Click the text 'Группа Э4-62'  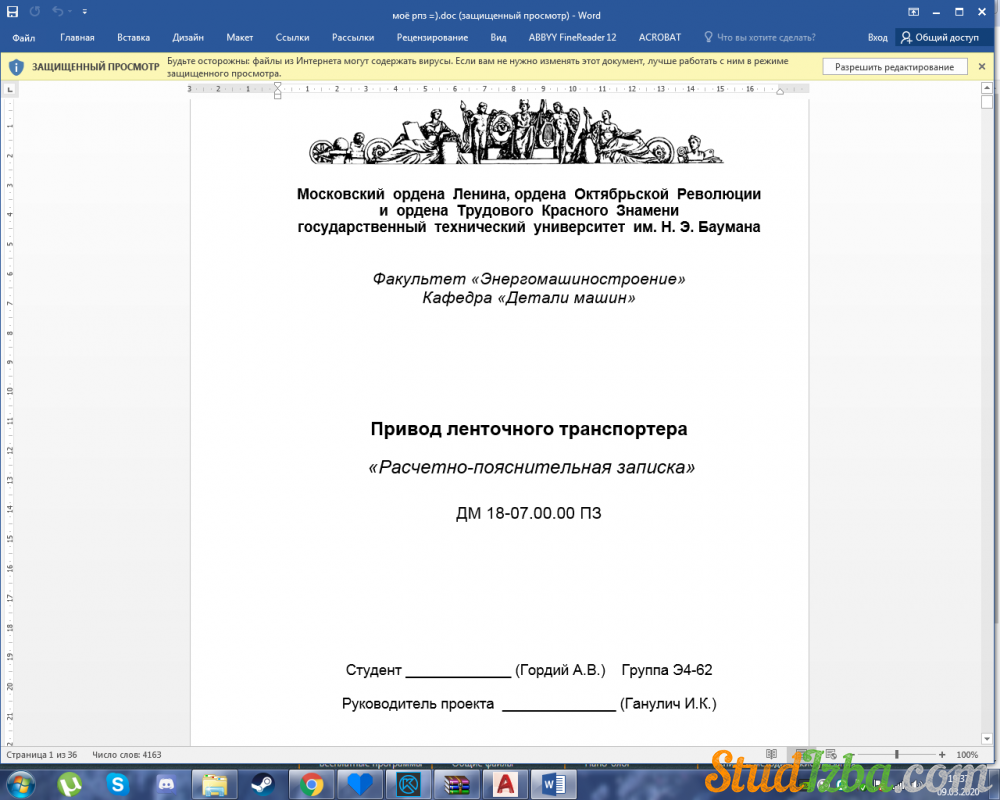[666, 670]
